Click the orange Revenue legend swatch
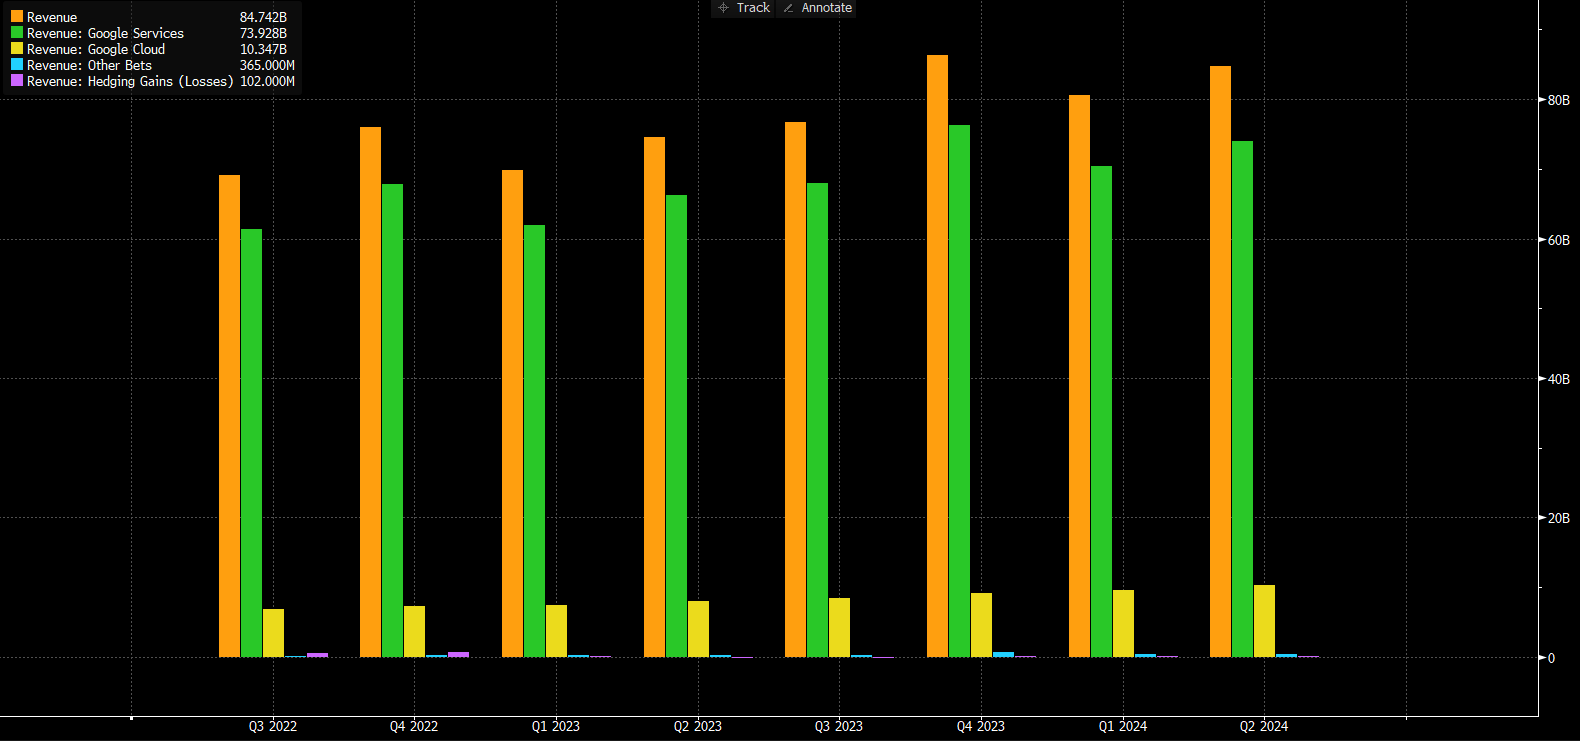The image size is (1580, 741). [17, 16]
